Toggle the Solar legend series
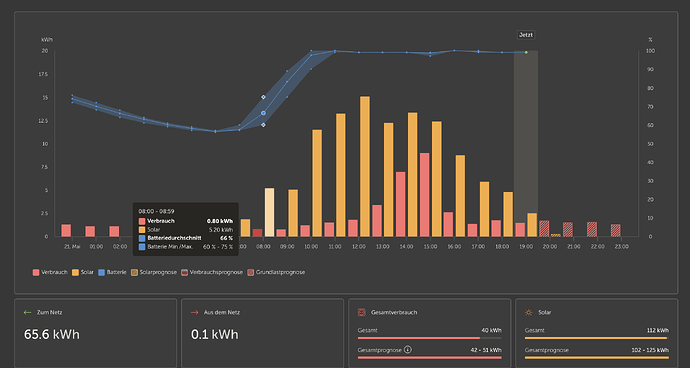The image size is (690, 368). click(x=83, y=272)
